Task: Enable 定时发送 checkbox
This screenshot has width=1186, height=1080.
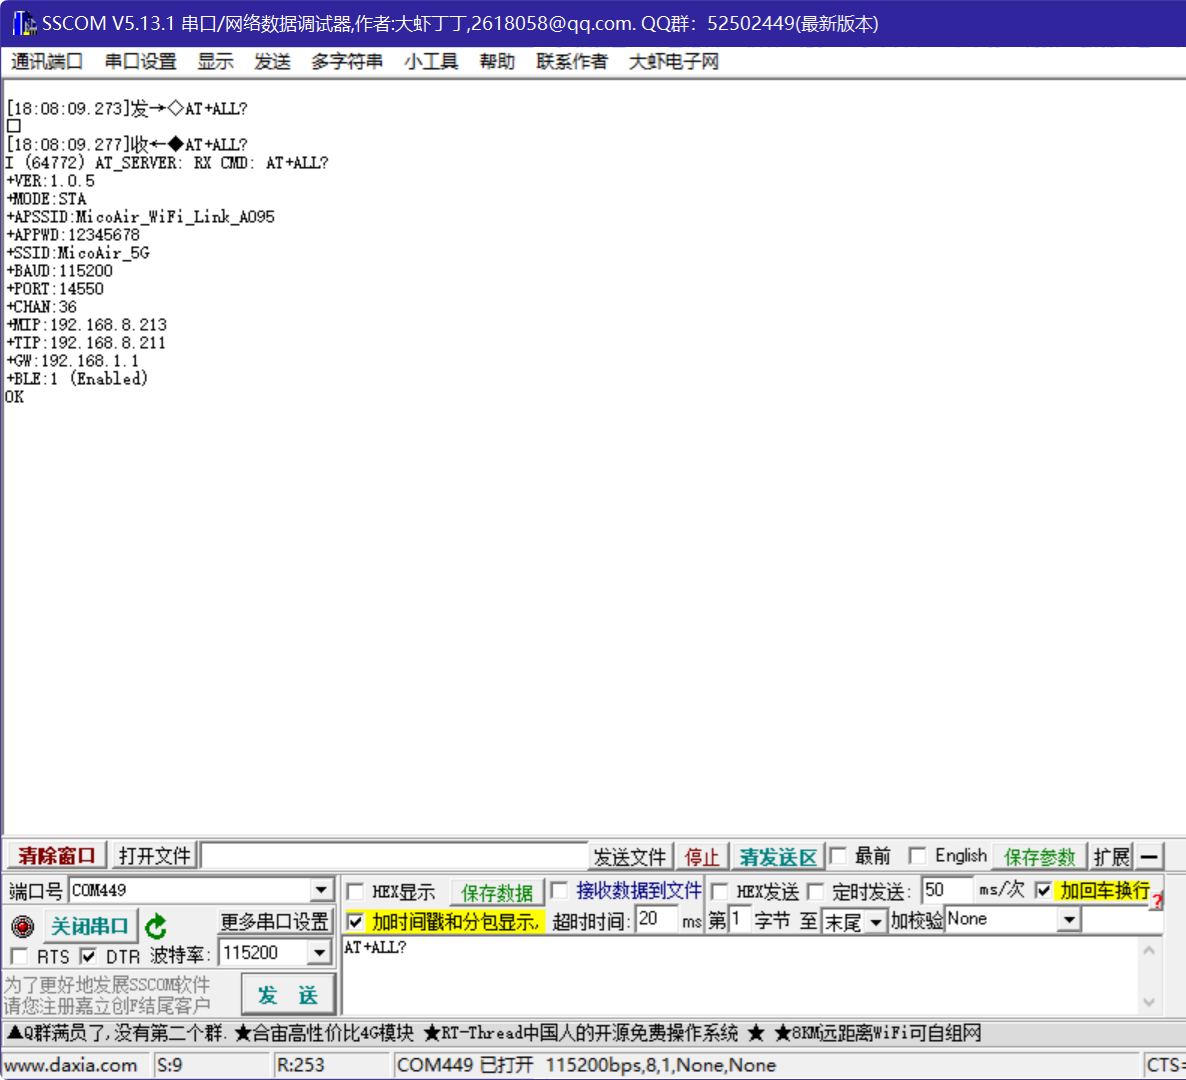Action: coord(815,892)
